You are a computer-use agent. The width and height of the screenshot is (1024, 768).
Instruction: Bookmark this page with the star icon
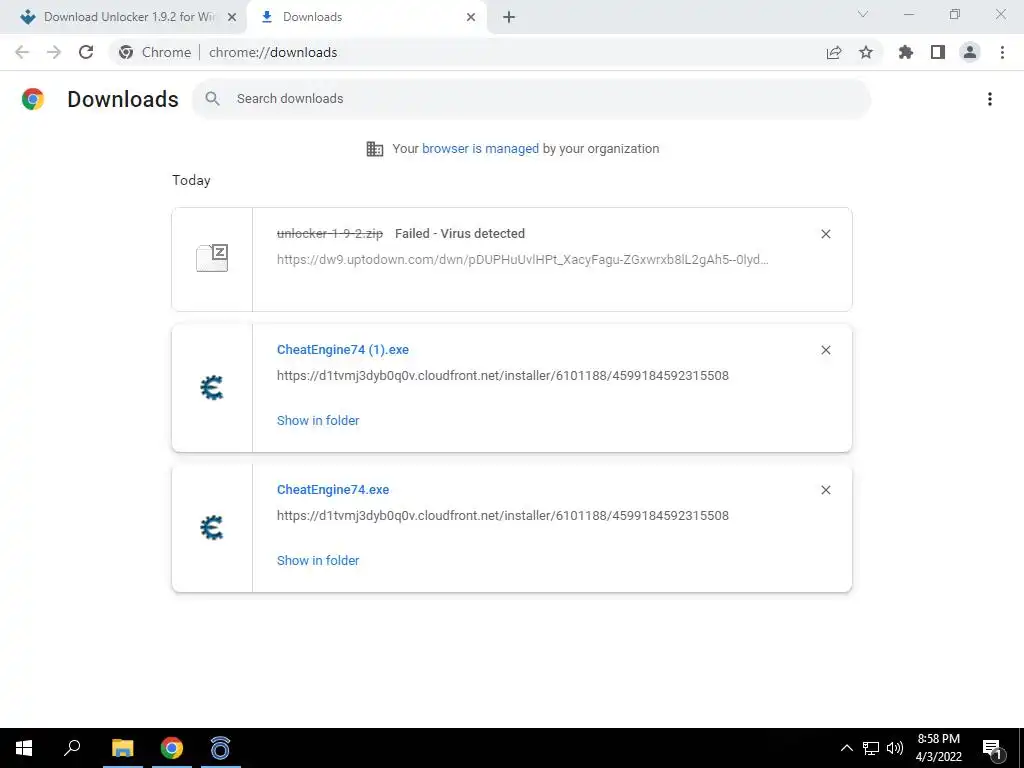(x=866, y=52)
